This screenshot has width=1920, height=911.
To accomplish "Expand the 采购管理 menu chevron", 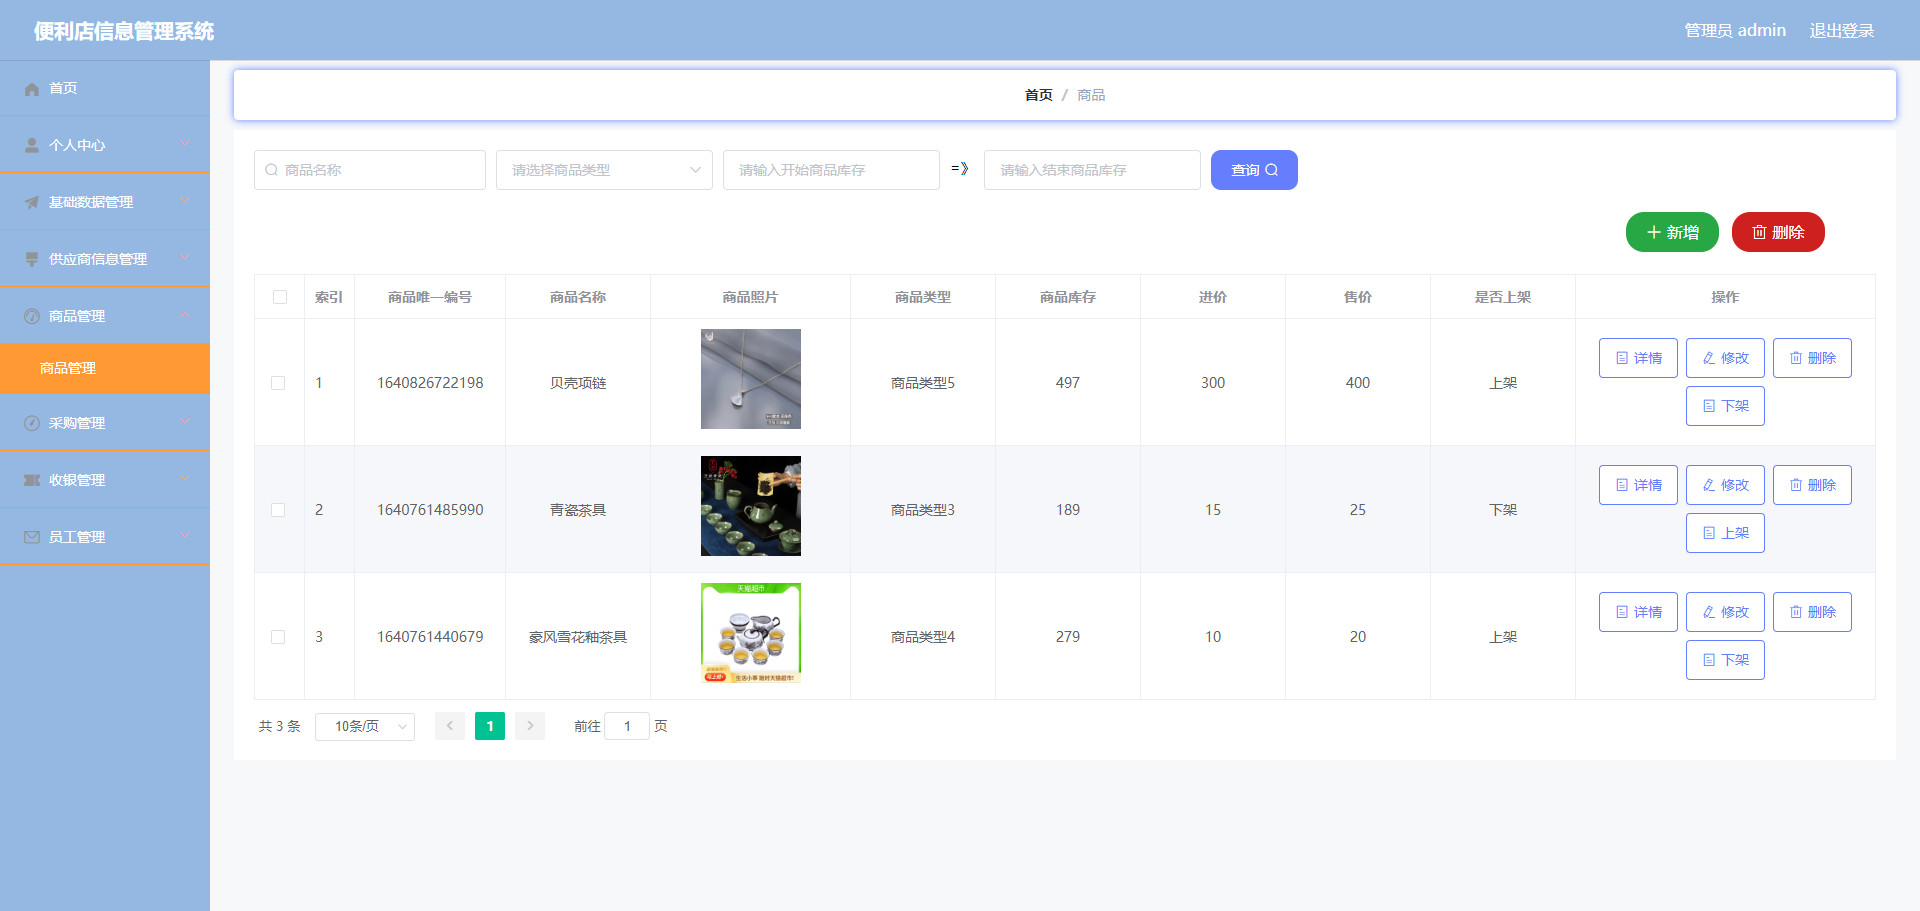I will point(185,422).
